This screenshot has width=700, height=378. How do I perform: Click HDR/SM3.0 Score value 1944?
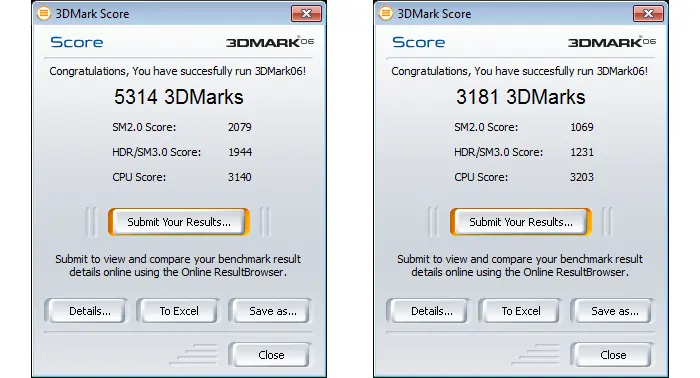point(240,152)
